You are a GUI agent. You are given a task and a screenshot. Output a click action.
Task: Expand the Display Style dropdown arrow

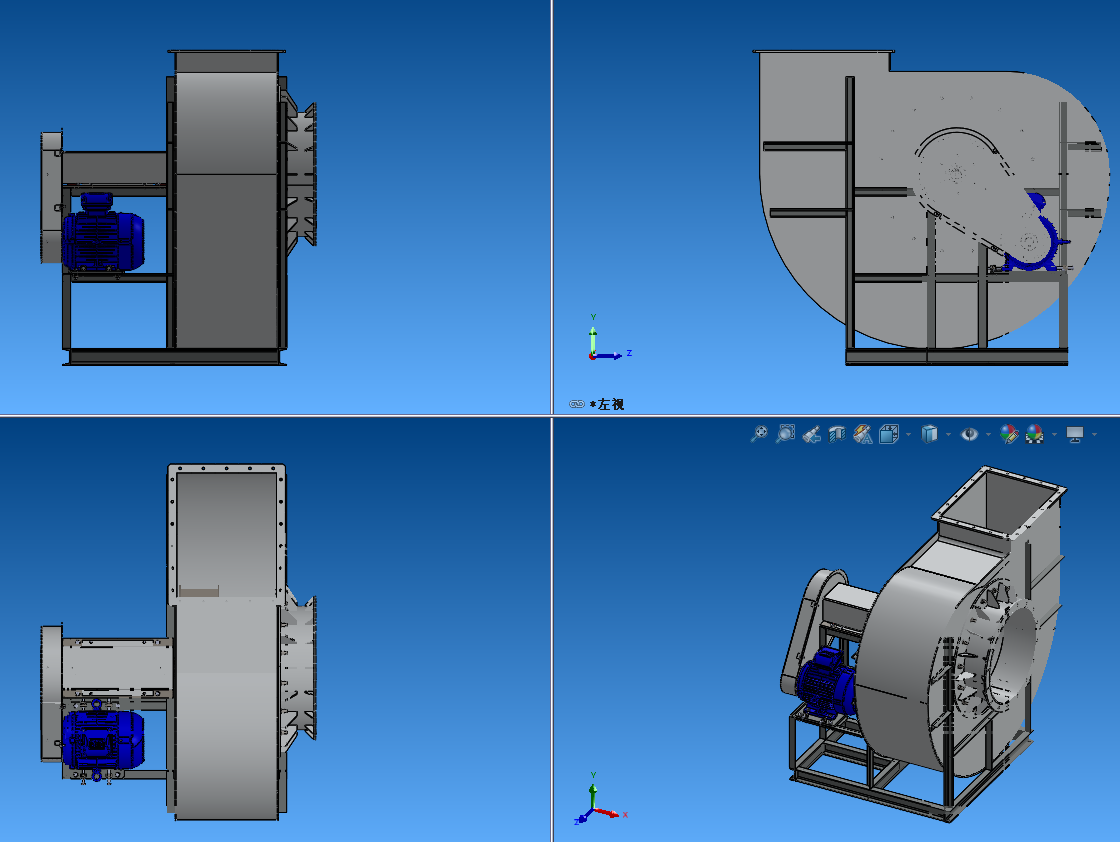point(947,435)
